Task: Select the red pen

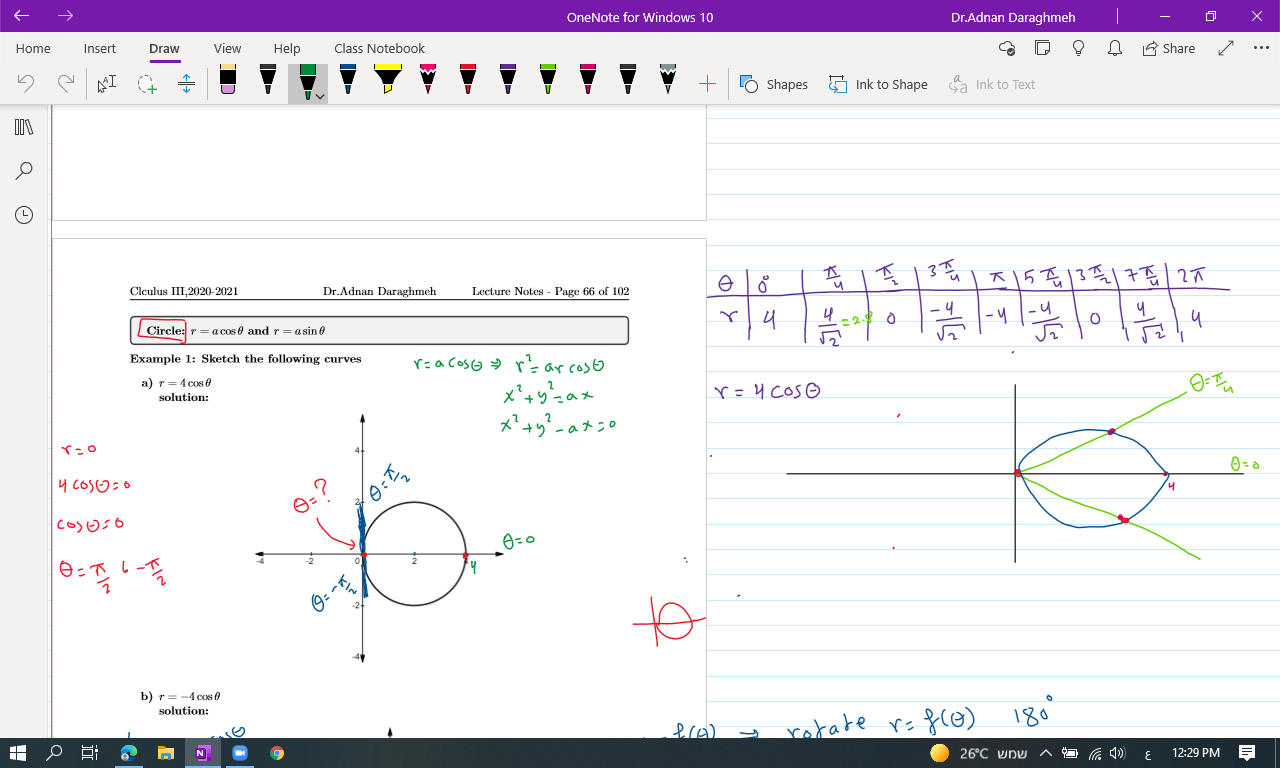Action: coord(468,80)
